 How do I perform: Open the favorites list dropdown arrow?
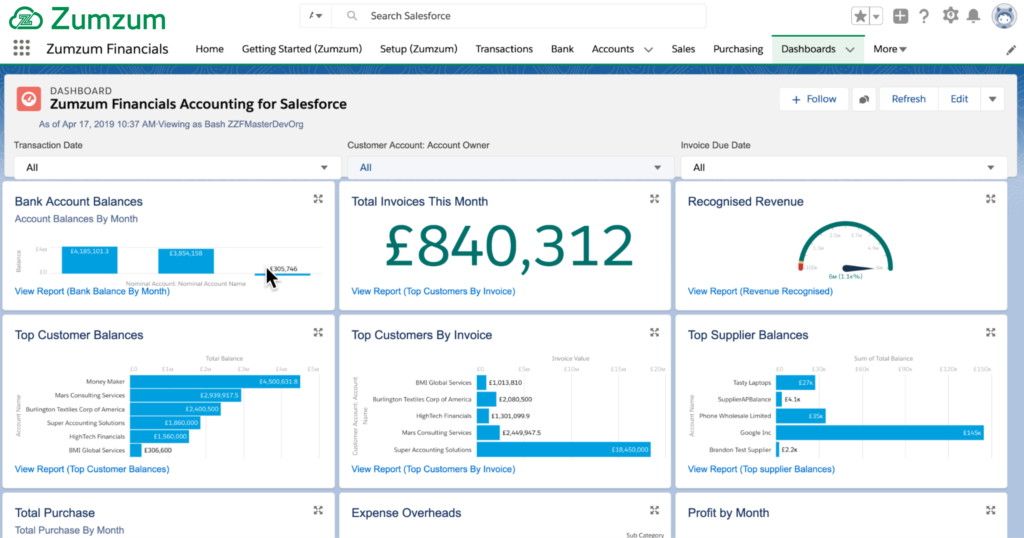pyautogui.click(x=876, y=16)
